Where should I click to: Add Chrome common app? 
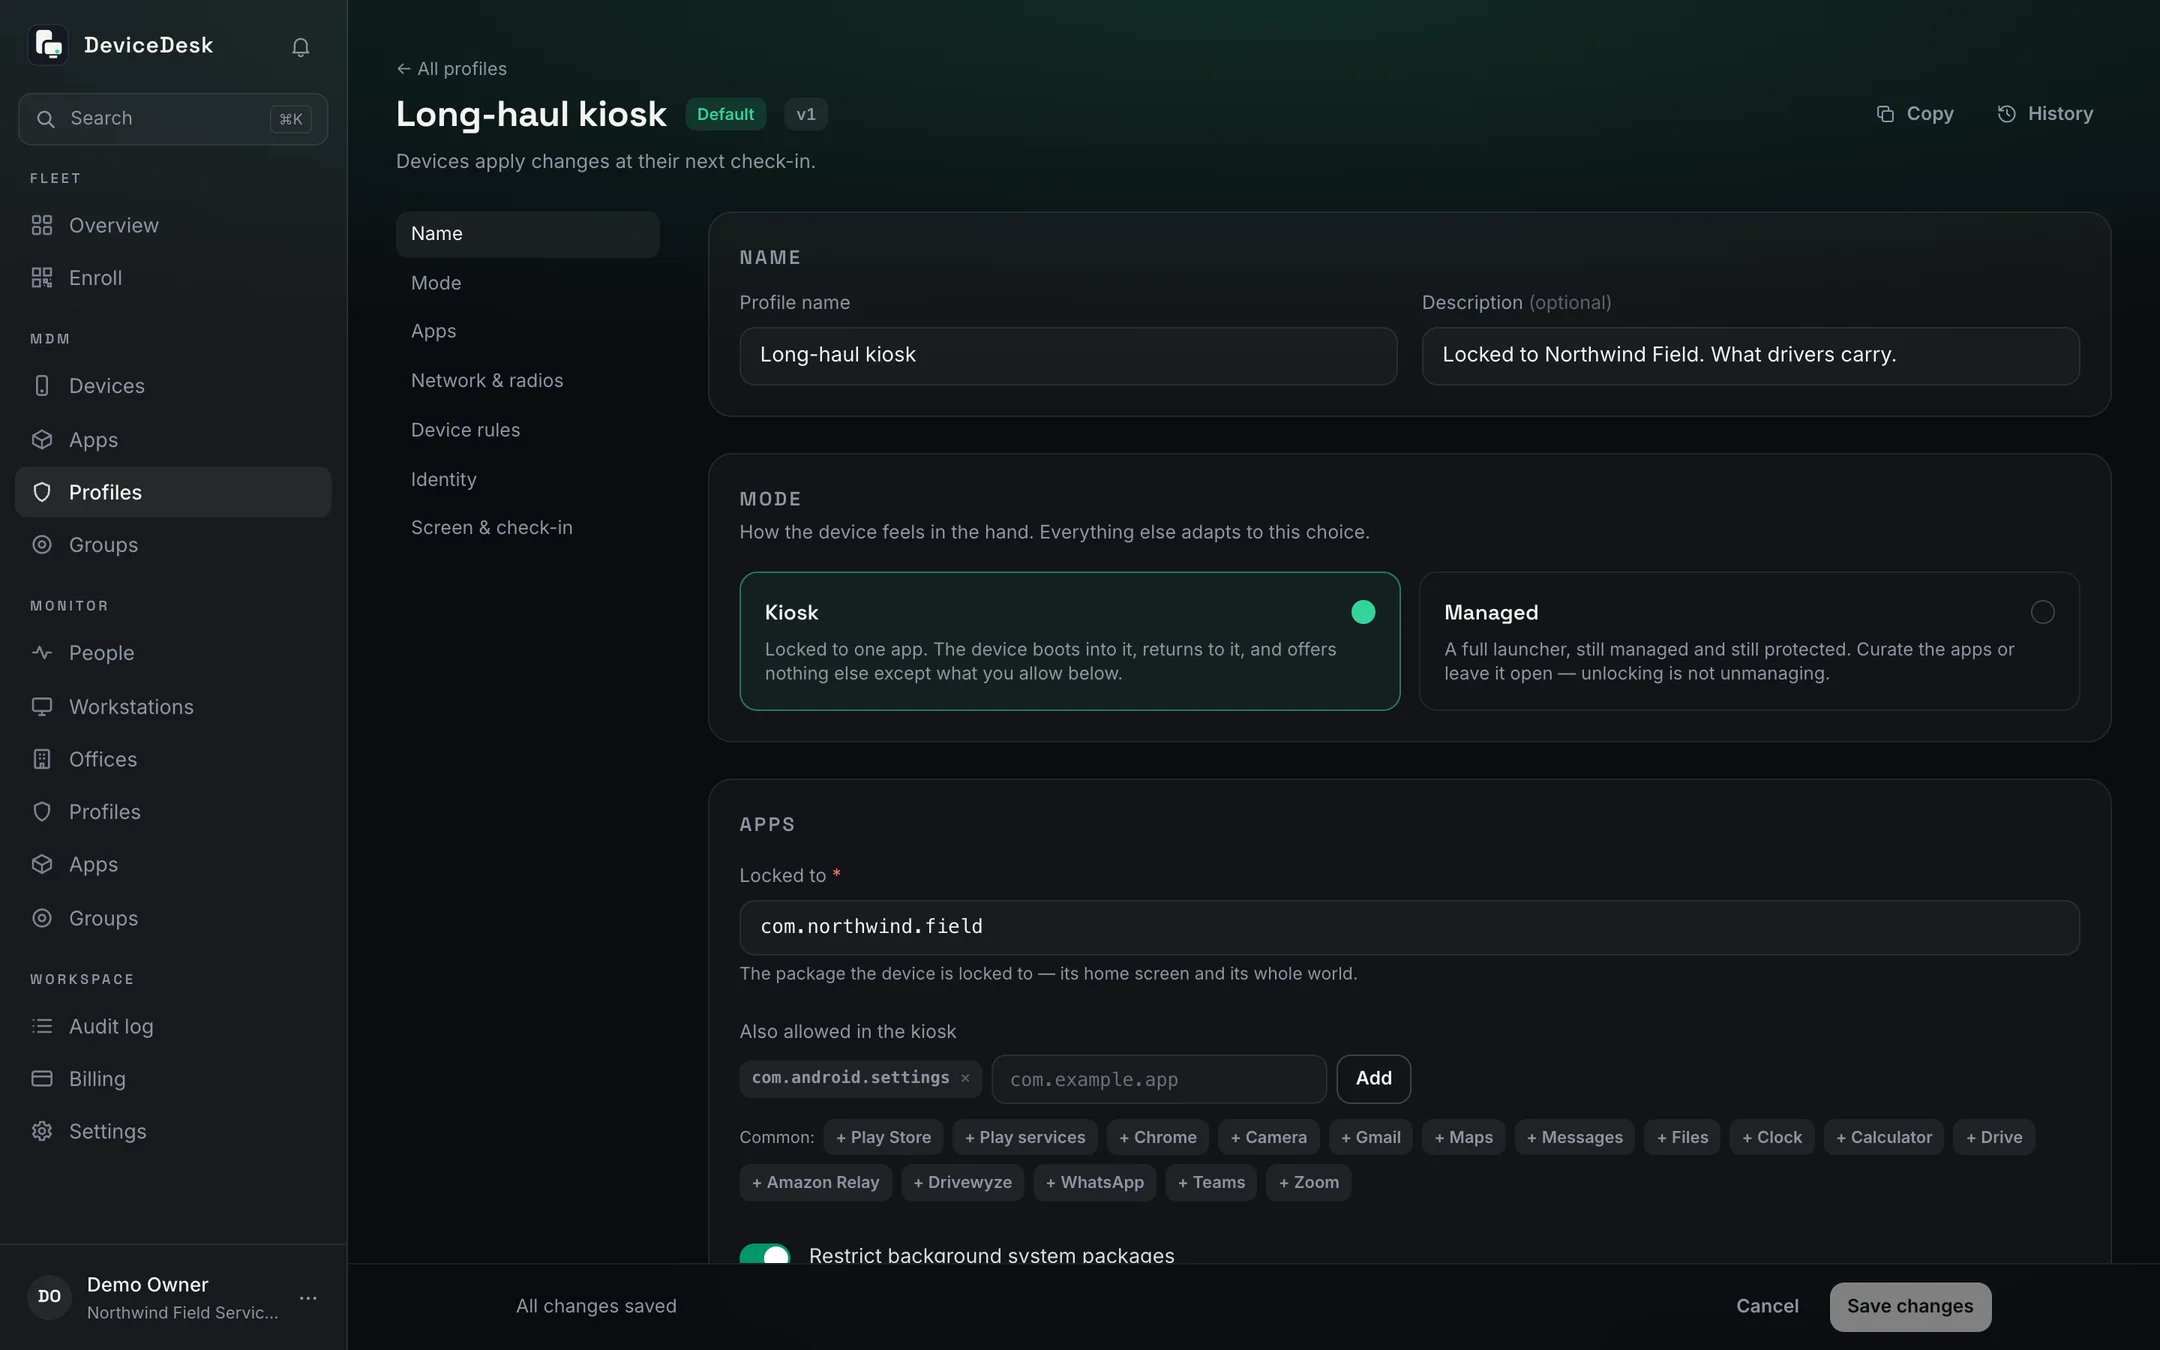pyautogui.click(x=1158, y=1137)
